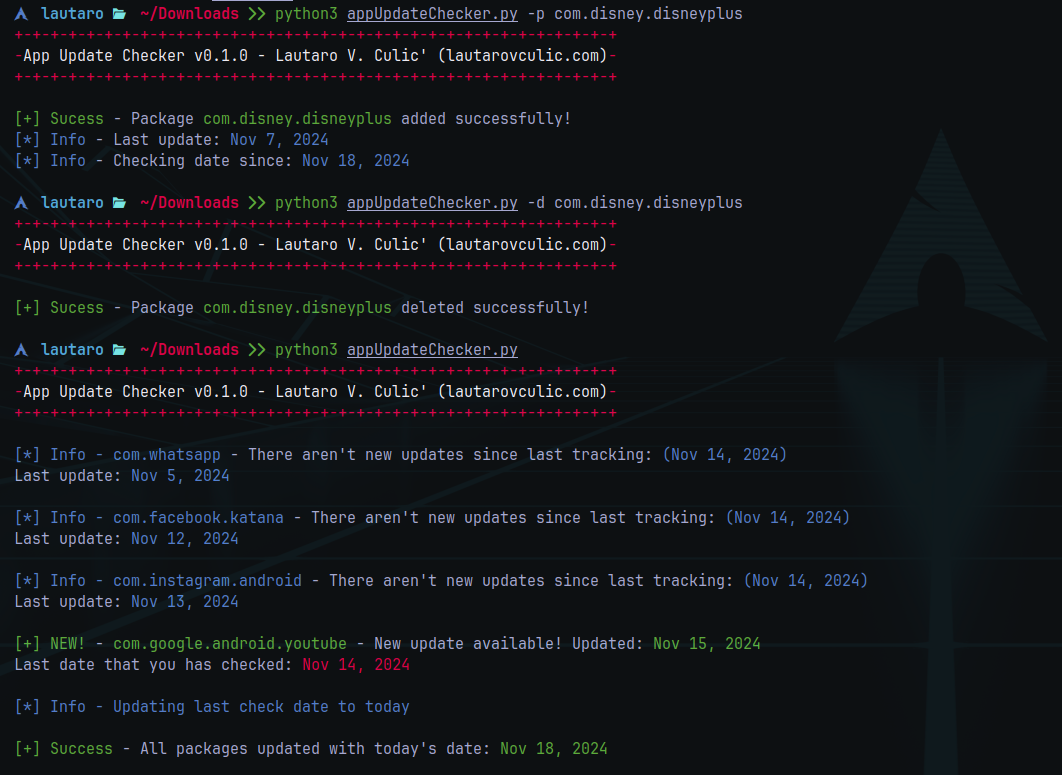Click "Updating last check date to today" message
Image resolution: width=1062 pixels, height=775 pixels.
tap(261, 707)
